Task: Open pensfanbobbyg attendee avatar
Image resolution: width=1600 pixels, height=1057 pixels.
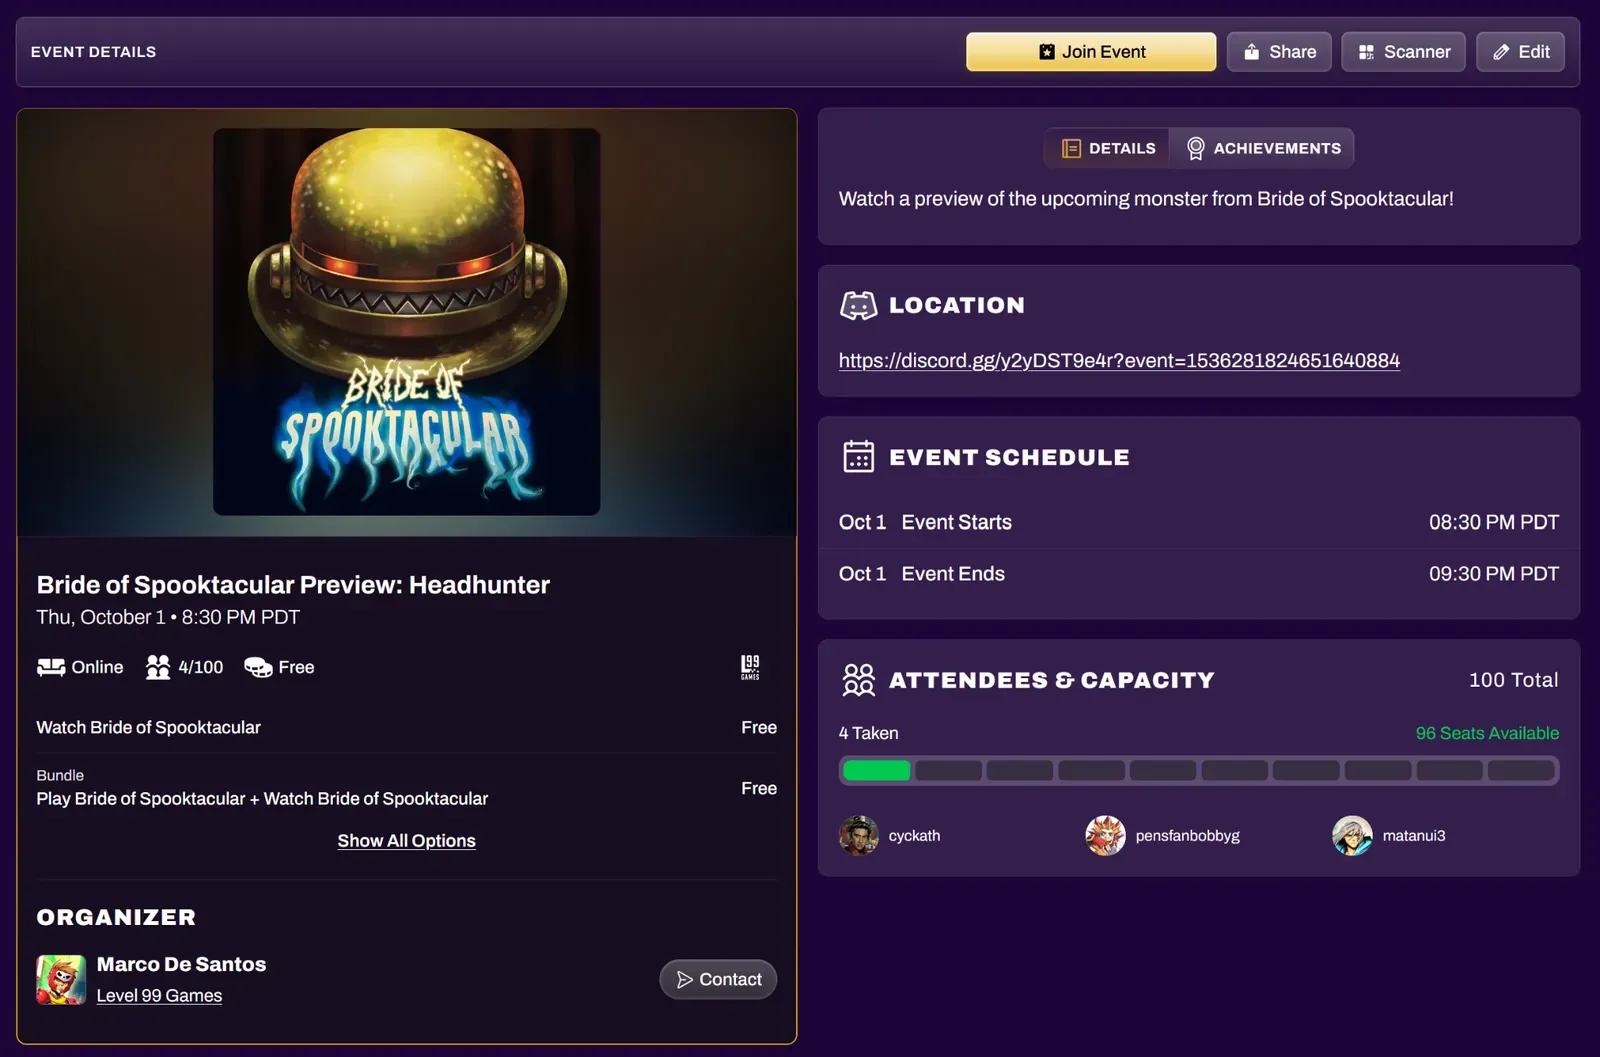Action: coord(1105,835)
